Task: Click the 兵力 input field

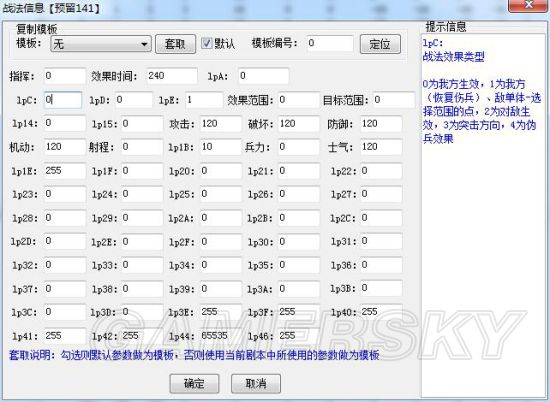Action: point(299,147)
